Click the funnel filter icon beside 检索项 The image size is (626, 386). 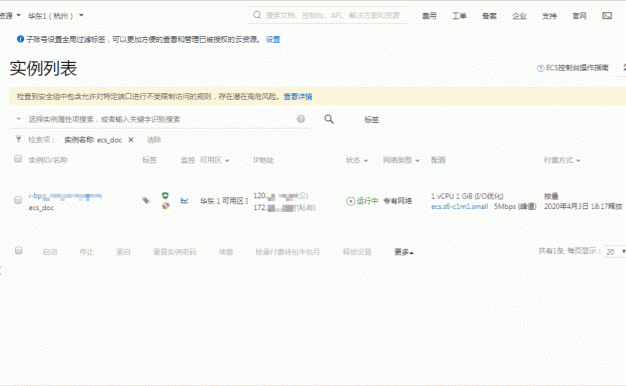tap(18, 139)
